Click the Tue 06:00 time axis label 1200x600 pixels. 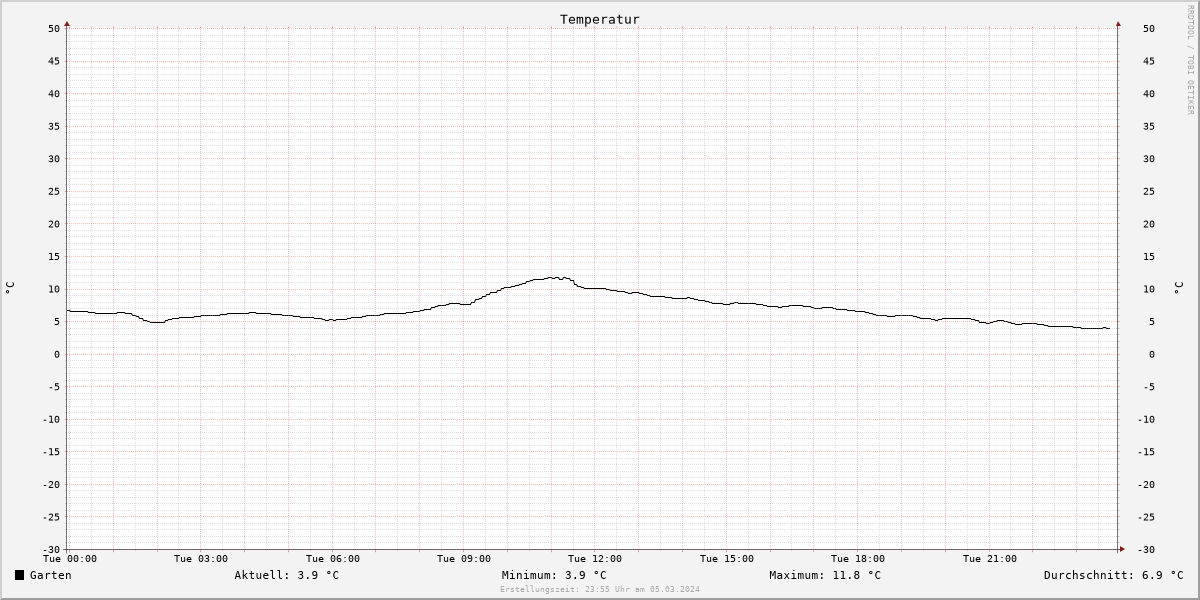coord(333,559)
